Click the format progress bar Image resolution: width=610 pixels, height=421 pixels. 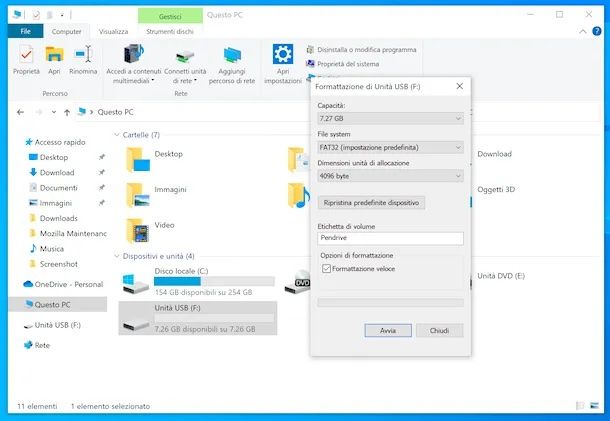pyautogui.click(x=390, y=303)
